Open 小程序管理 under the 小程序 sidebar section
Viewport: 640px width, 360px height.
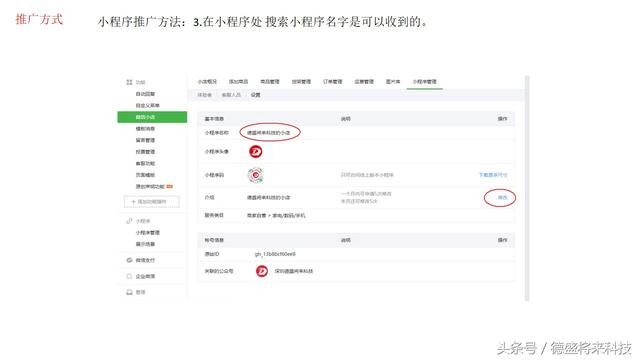tap(148, 233)
